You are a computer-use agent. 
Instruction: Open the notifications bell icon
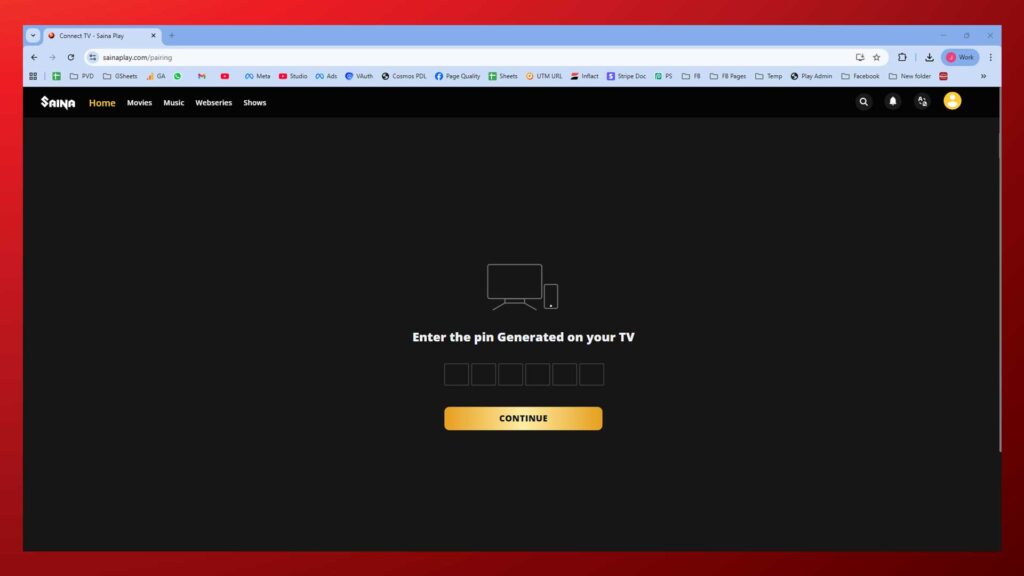pyautogui.click(x=893, y=102)
